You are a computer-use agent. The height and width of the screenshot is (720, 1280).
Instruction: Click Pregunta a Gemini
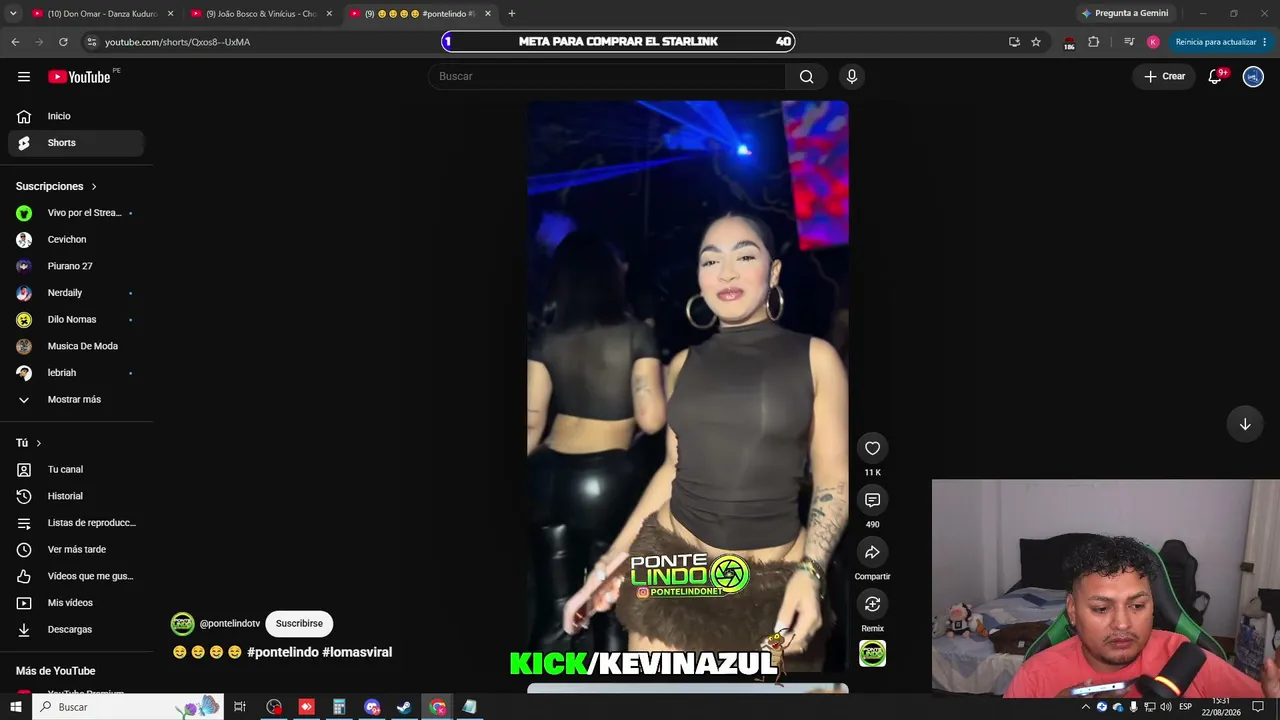1125,14
